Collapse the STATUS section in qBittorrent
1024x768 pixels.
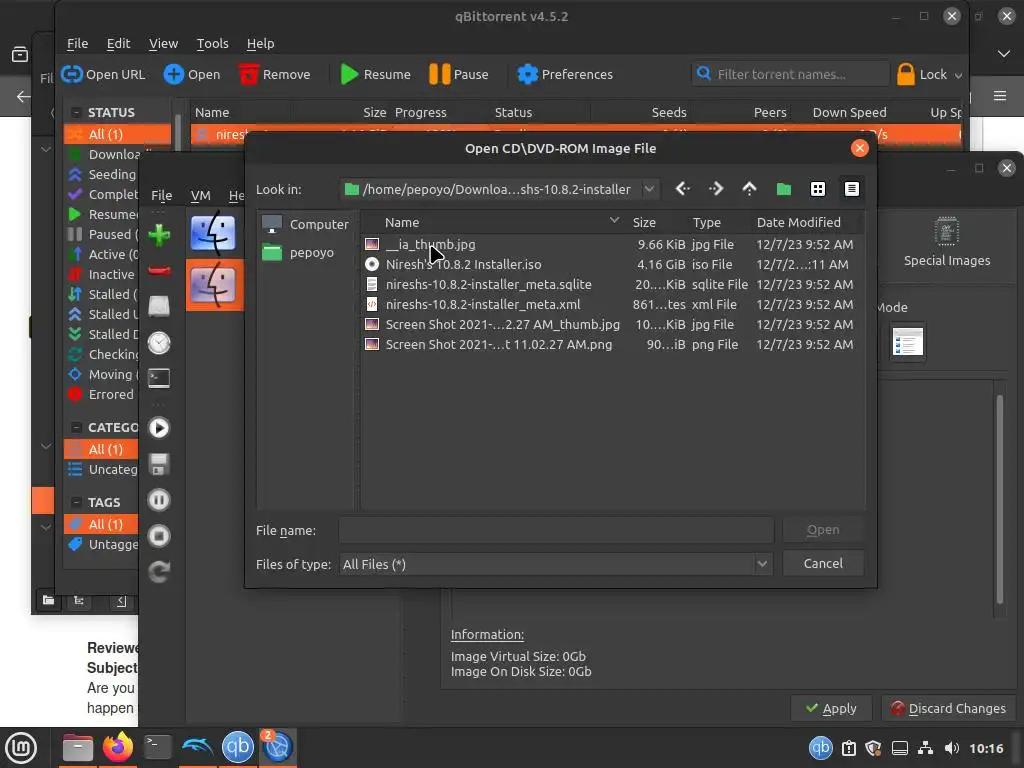coord(76,112)
